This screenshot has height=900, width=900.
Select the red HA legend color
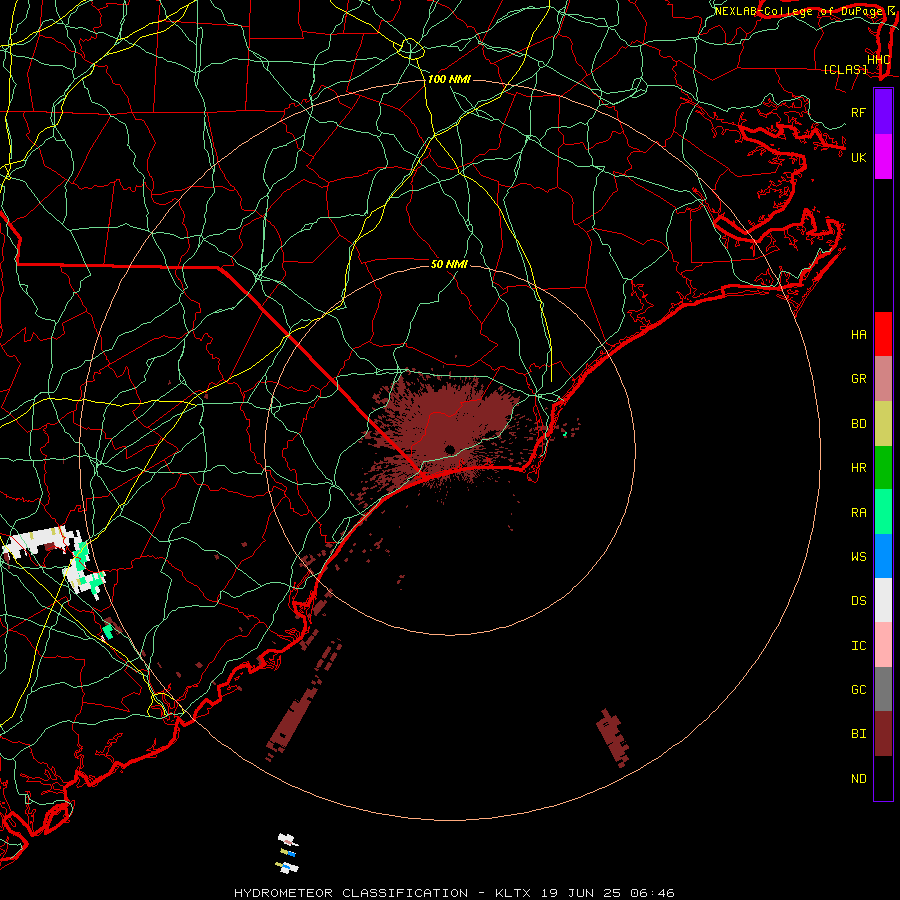(883, 334)
